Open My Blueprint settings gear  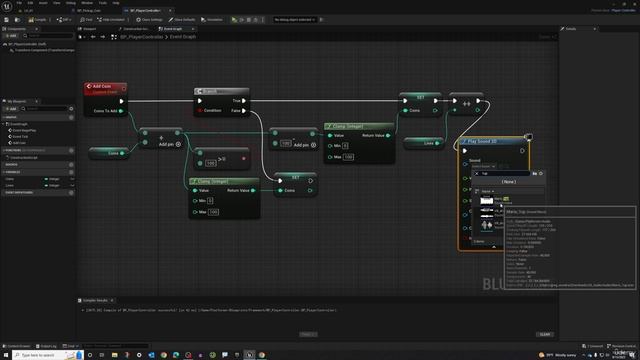tap(71, 109)
